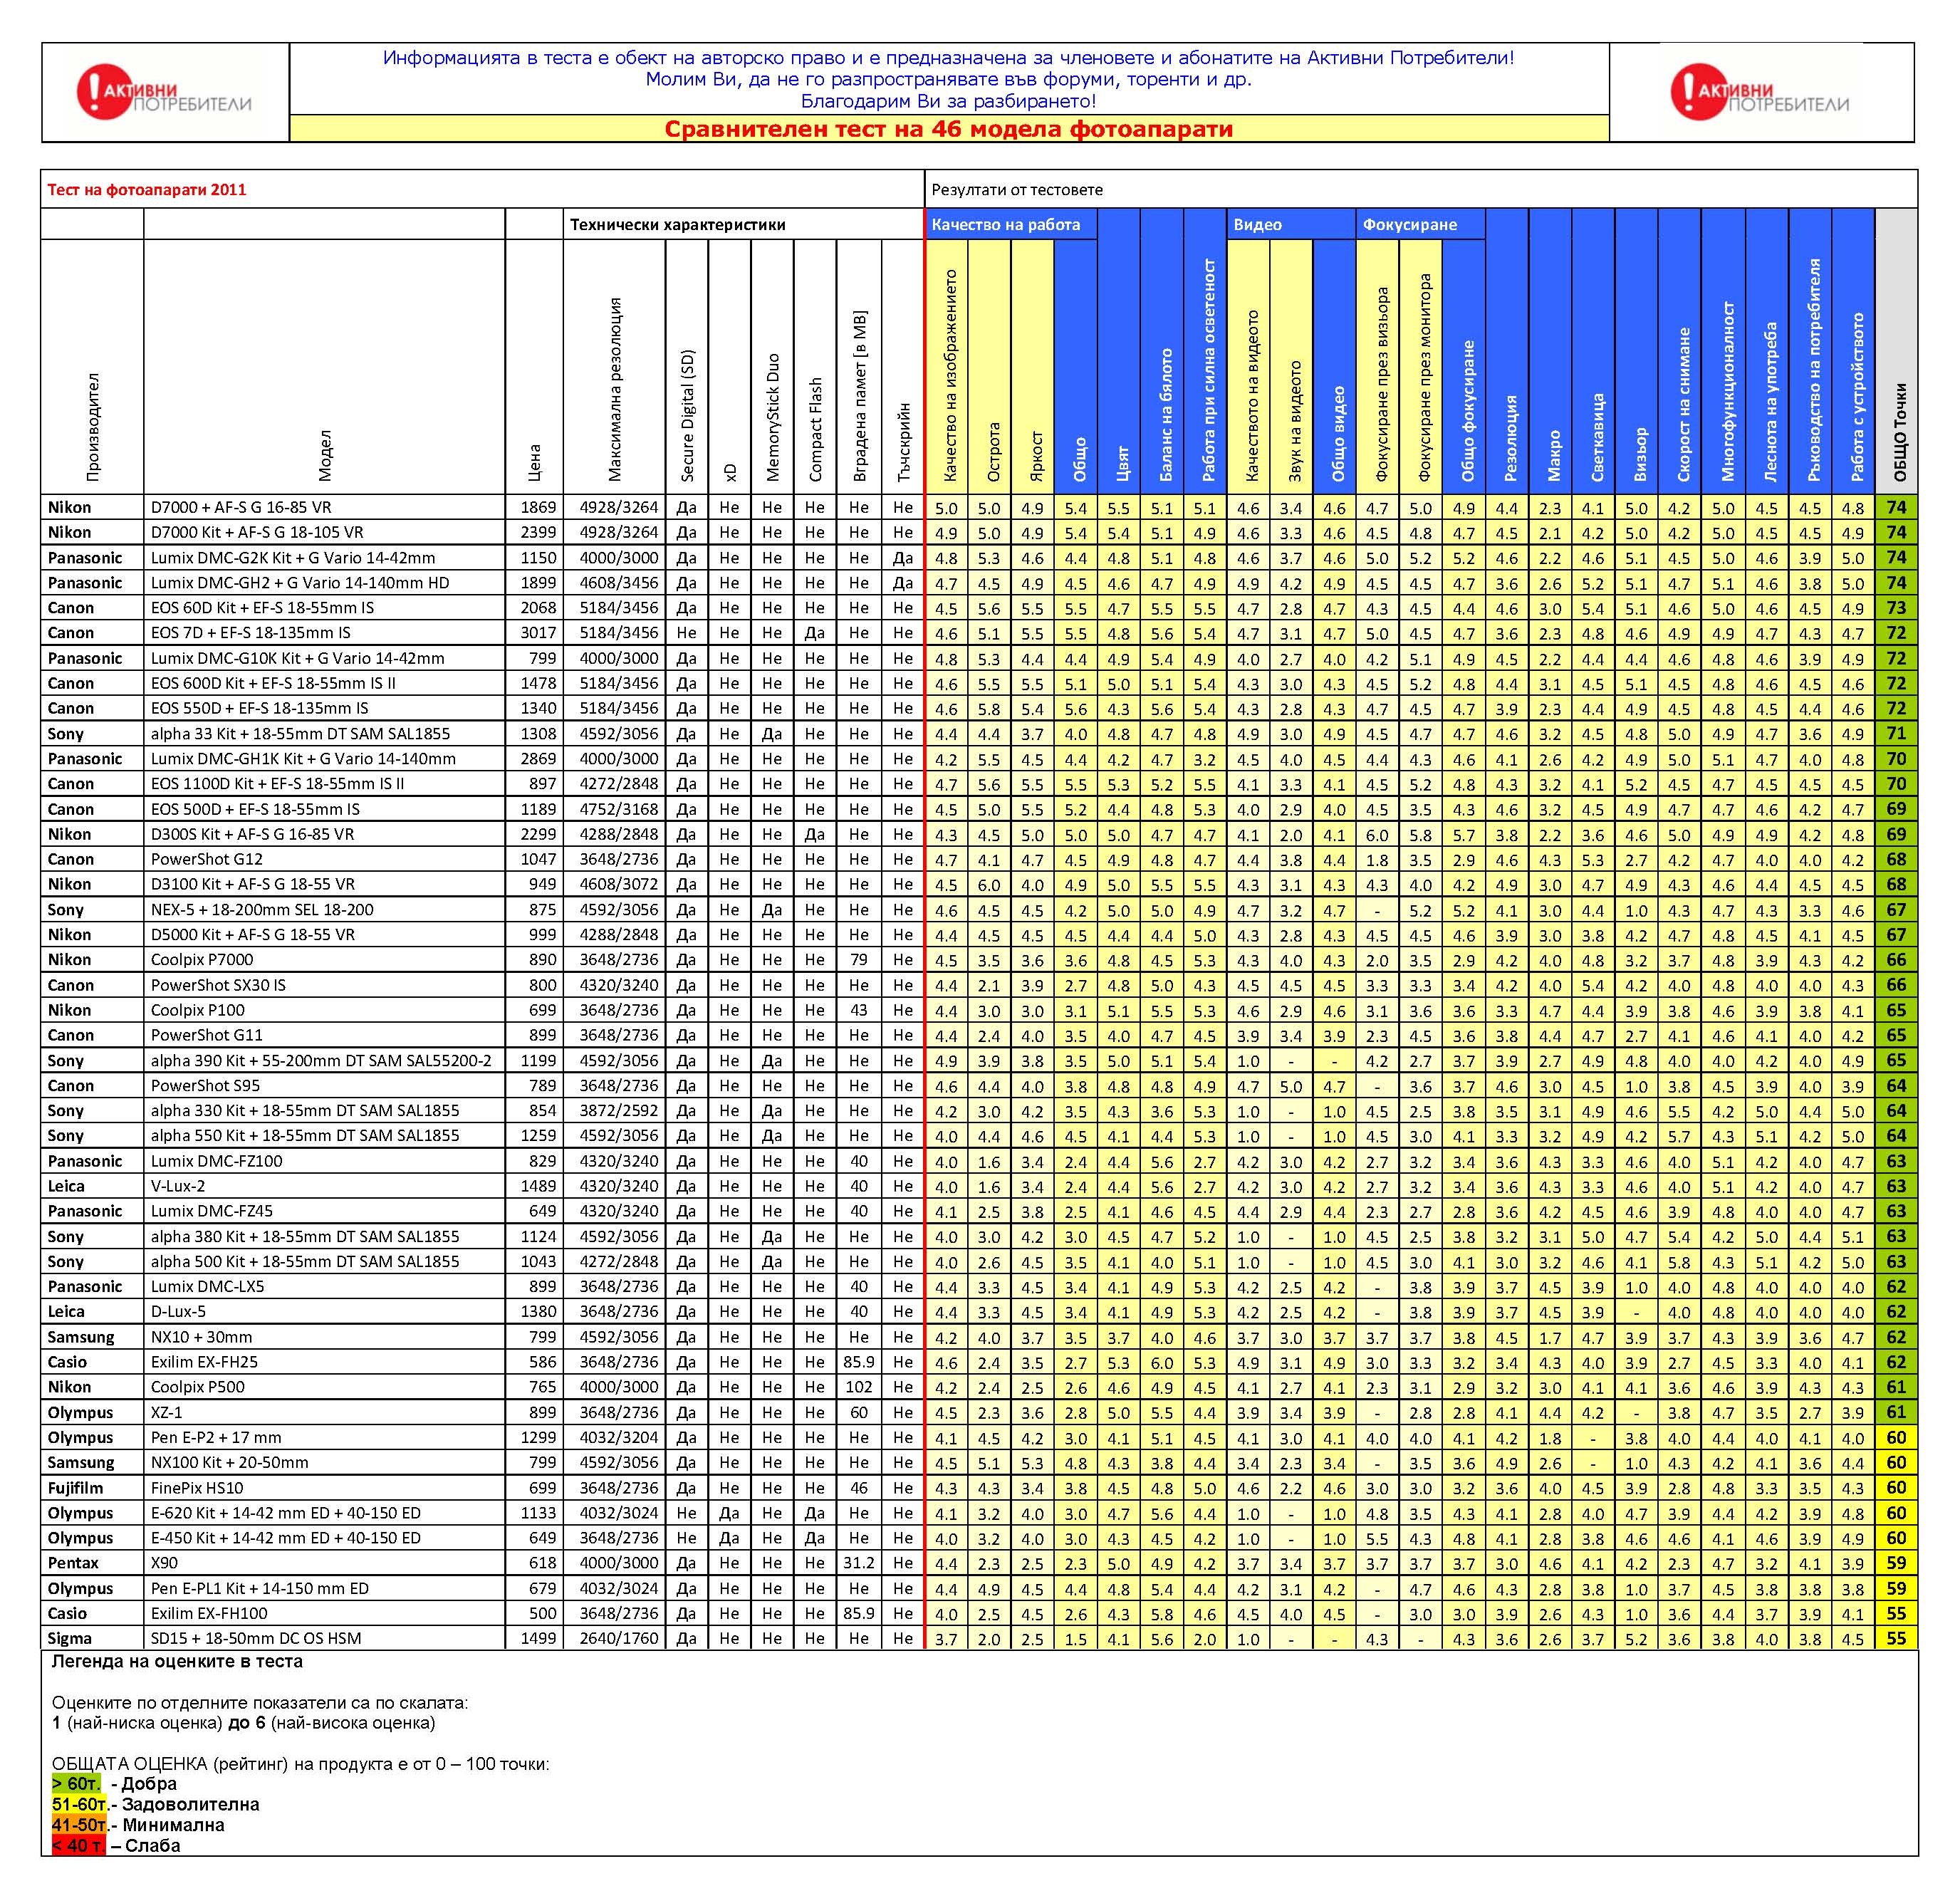
Task: Select the Качество на работа header
Action: point(1006,225)
